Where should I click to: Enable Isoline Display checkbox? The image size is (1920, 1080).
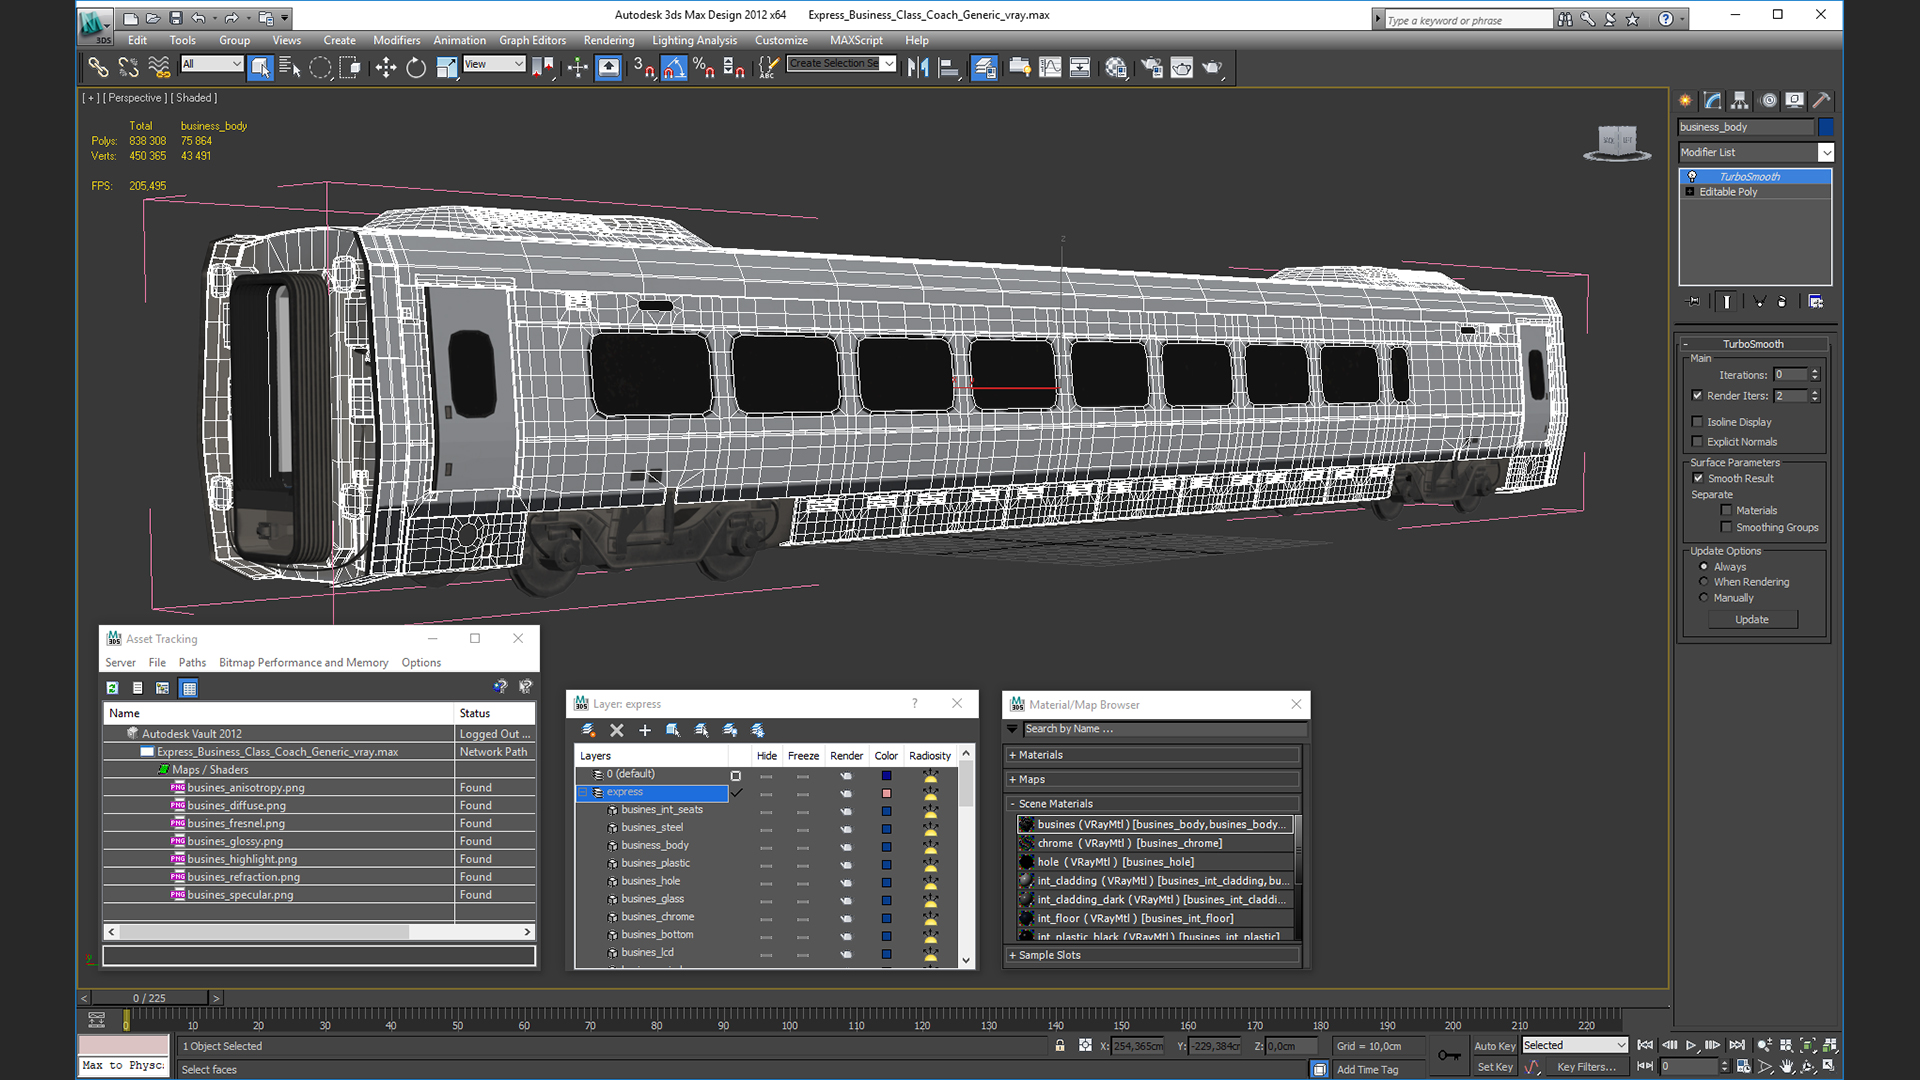(x=1697, y=421)
